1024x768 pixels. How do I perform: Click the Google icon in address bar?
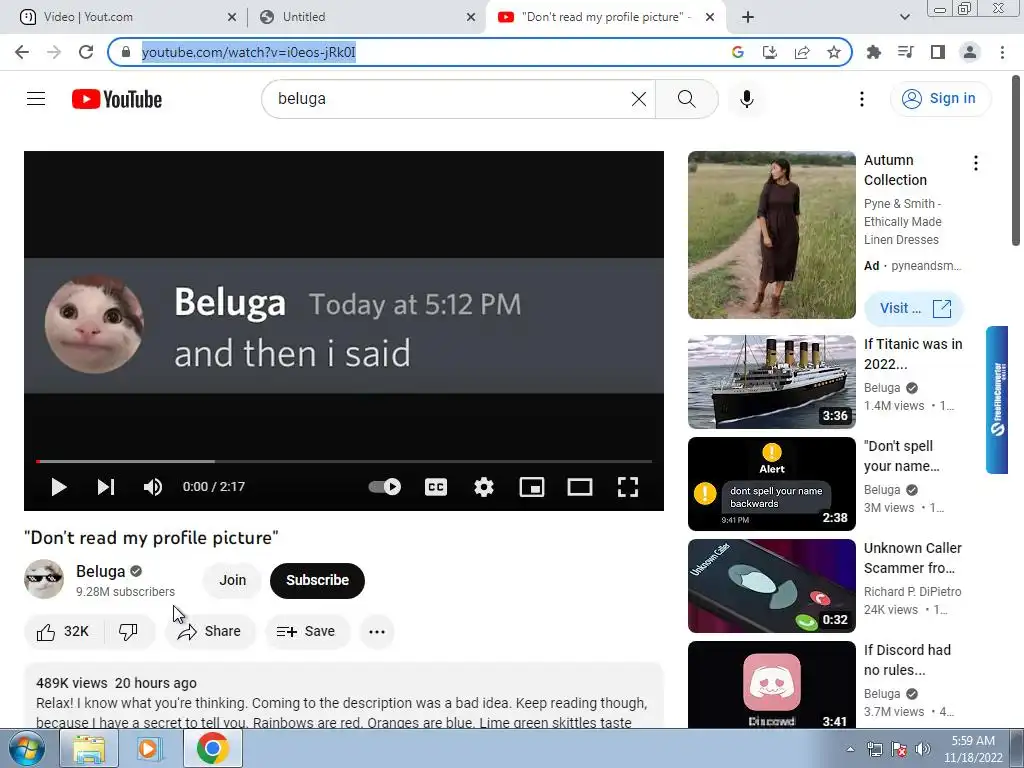click(737, 52)
